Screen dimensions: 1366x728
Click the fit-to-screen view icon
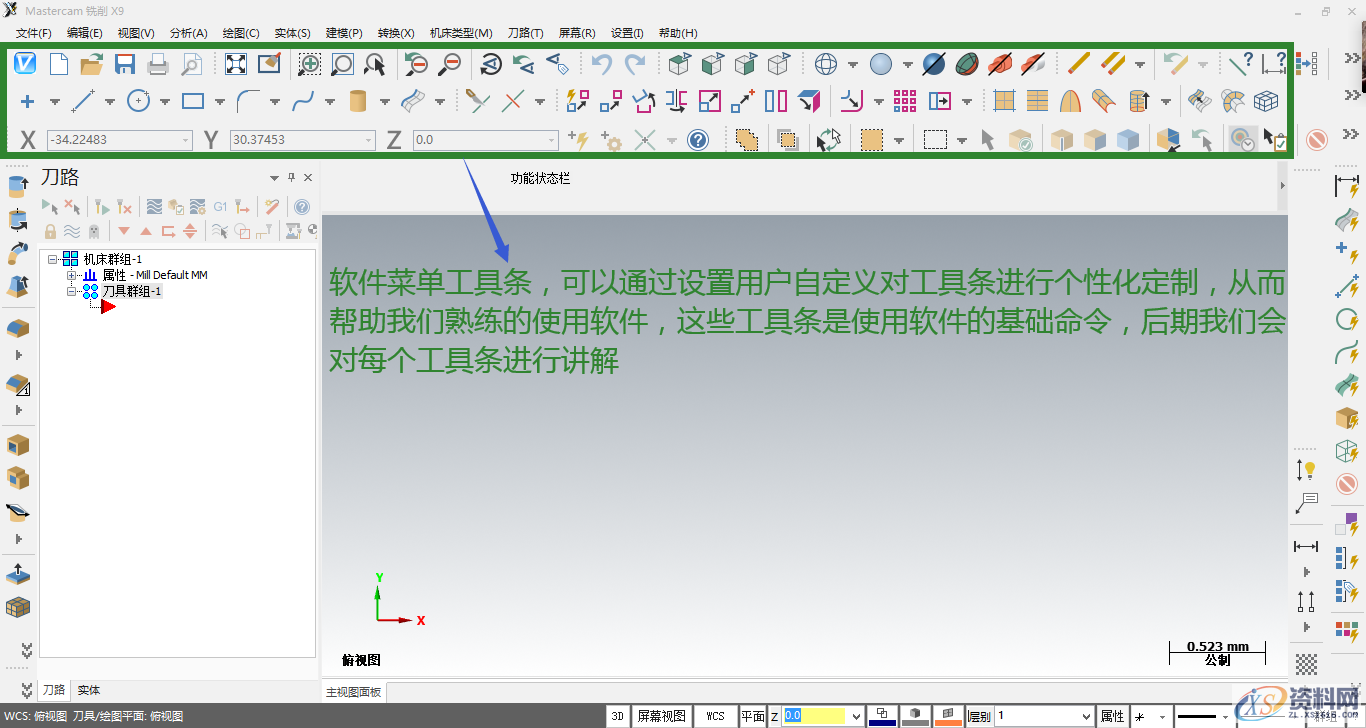point(234,63)
